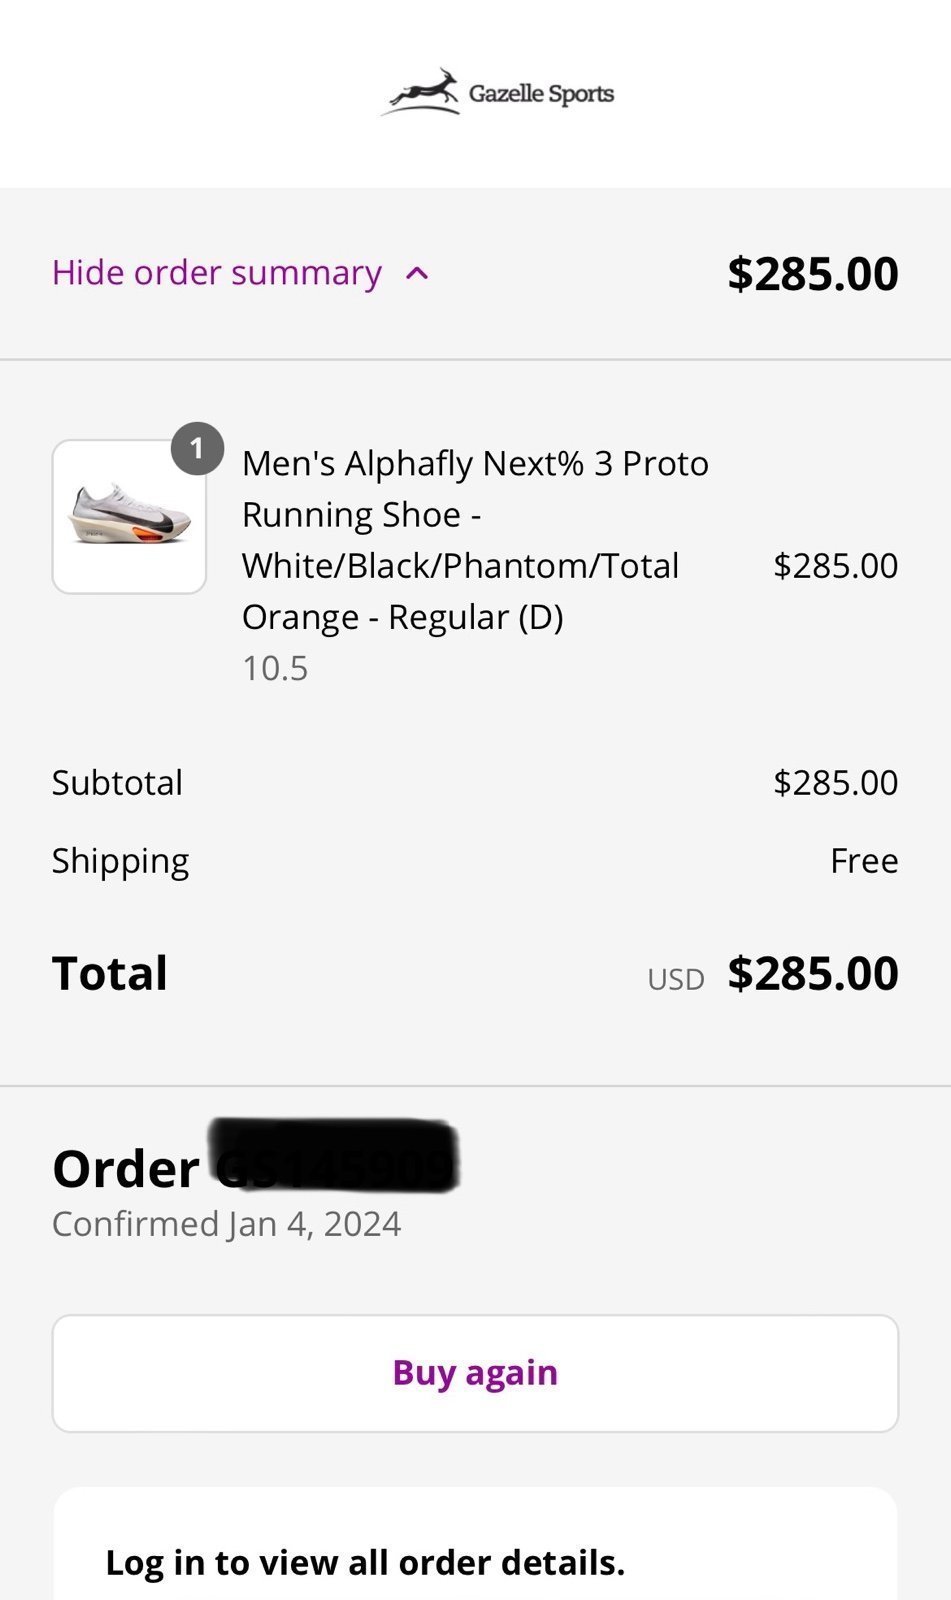Click the Free shipping value
Viewport: 951px width, 1600px height.
click(x=864, y=861)
